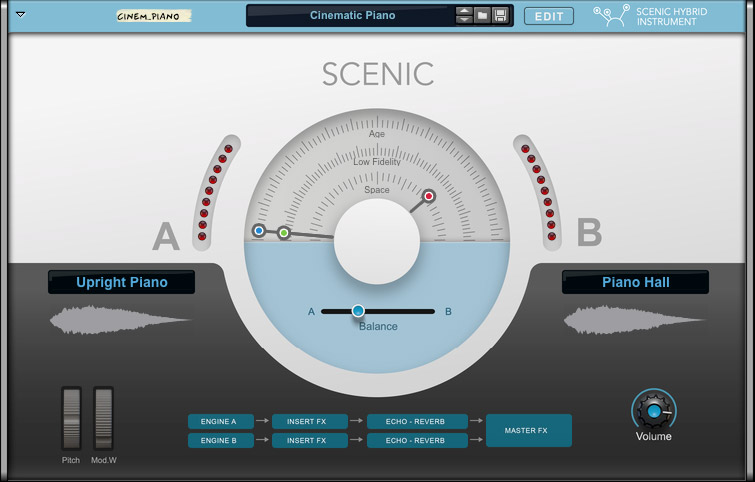Screen dimensions: 755x482
Task: Click the Age label on the dial
Action: pyautogui.click(x=377, y=134)
